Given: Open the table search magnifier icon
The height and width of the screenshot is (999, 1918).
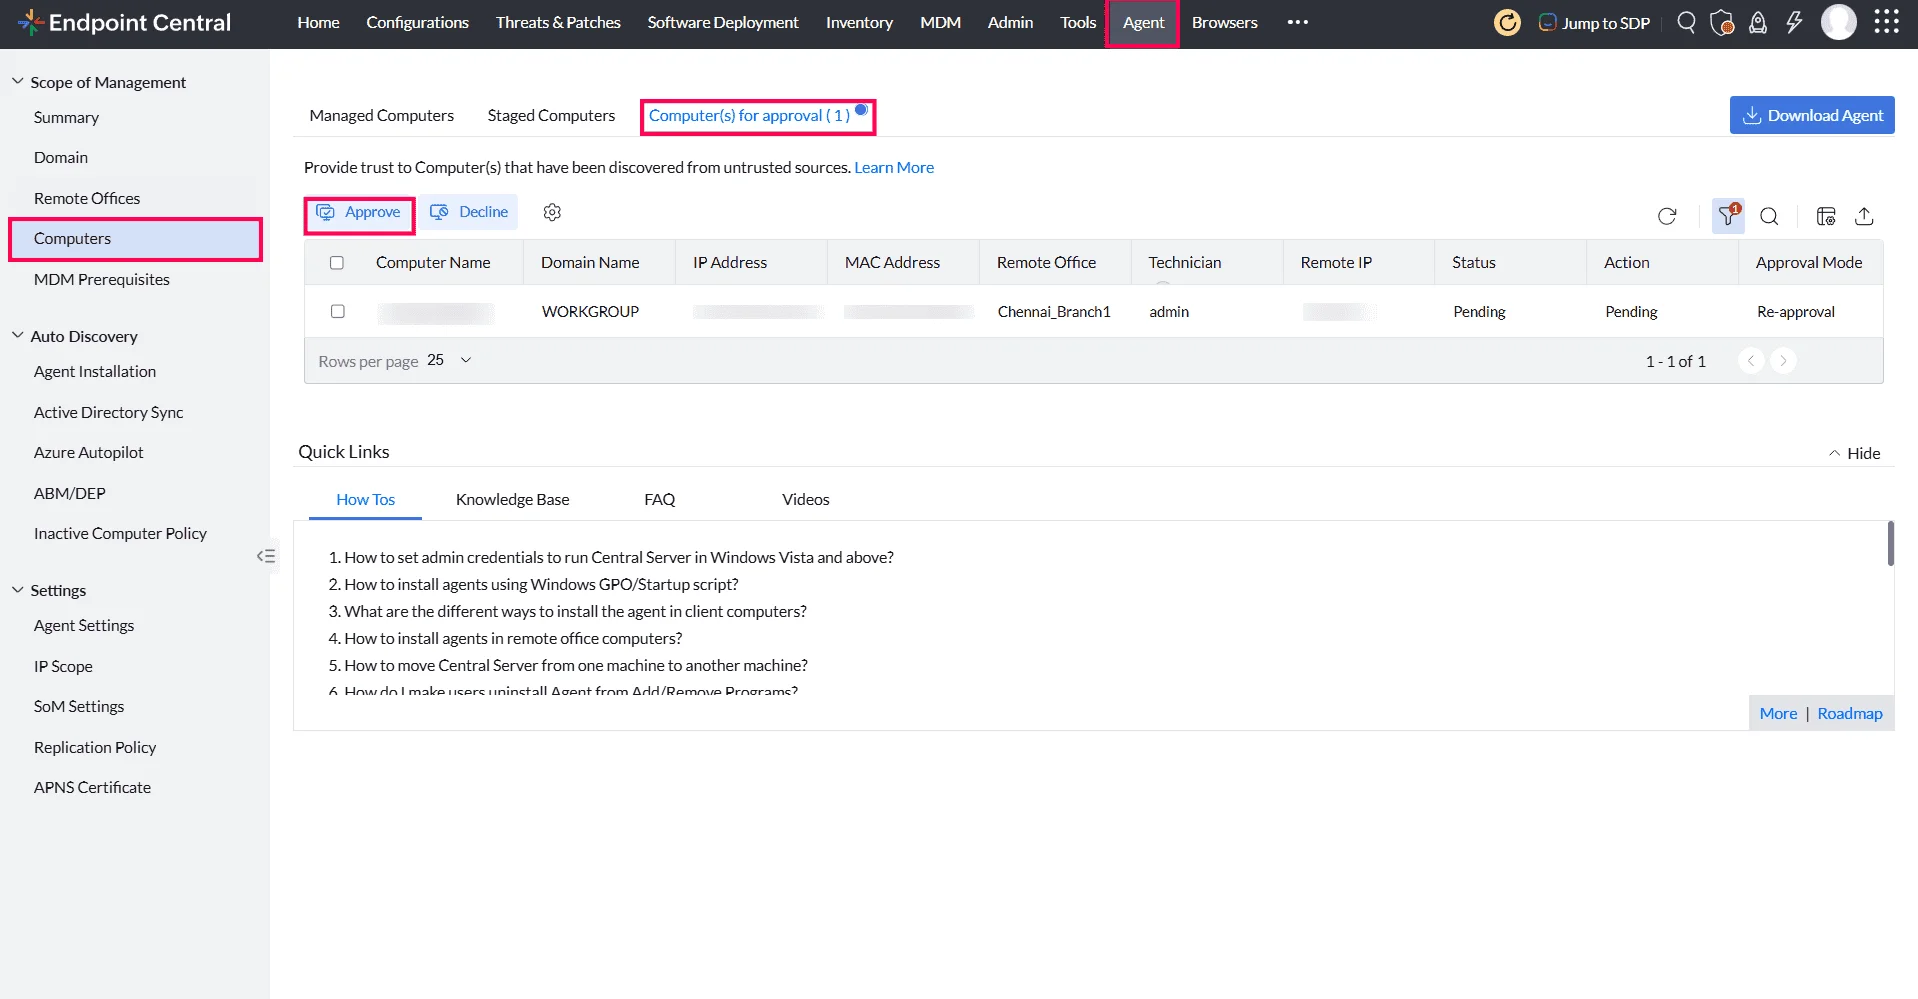Looking at the screenshot, I should coord(1769,216).
